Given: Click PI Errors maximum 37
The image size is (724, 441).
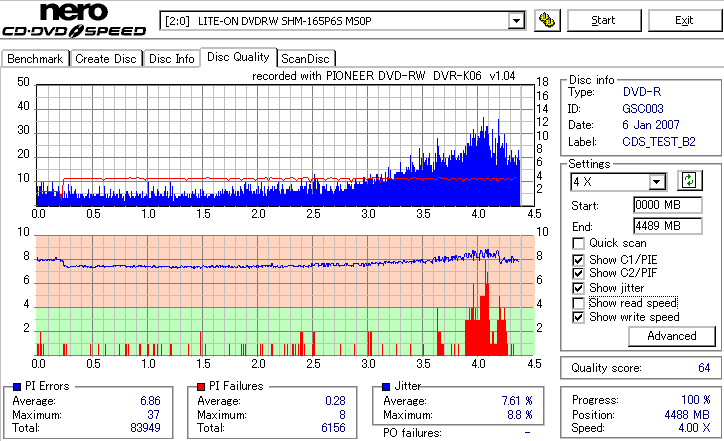Looking at the screenshot, I should [153, 415].
